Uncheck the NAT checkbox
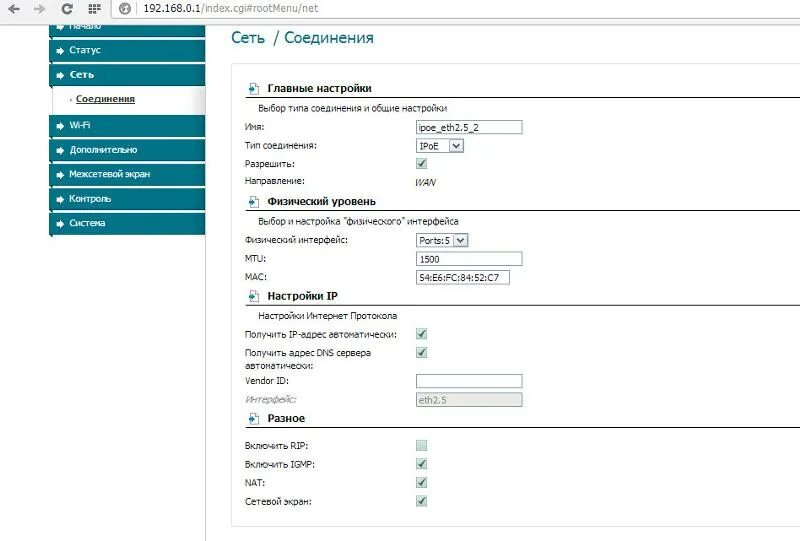 421,482
